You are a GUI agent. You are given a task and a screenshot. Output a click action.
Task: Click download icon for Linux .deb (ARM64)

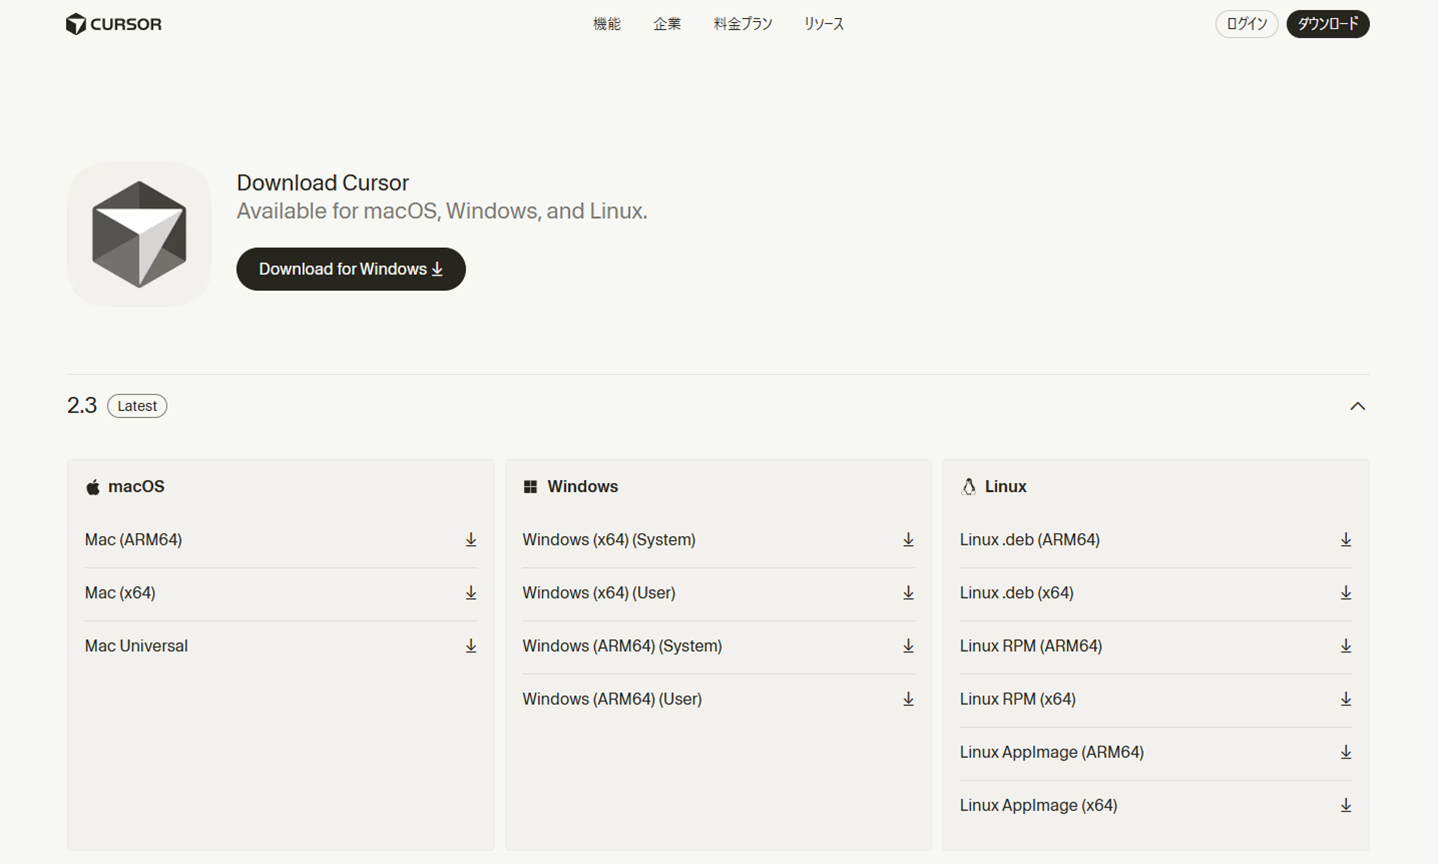coord(1345,540)
